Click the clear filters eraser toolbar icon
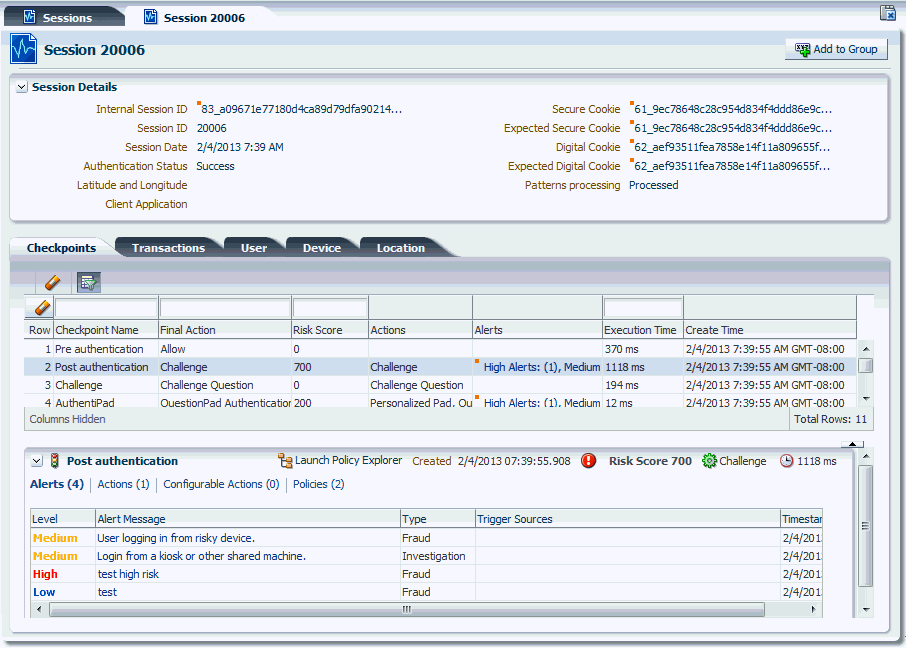The width and height of the screenshot is (906, 648). [52, 283]
